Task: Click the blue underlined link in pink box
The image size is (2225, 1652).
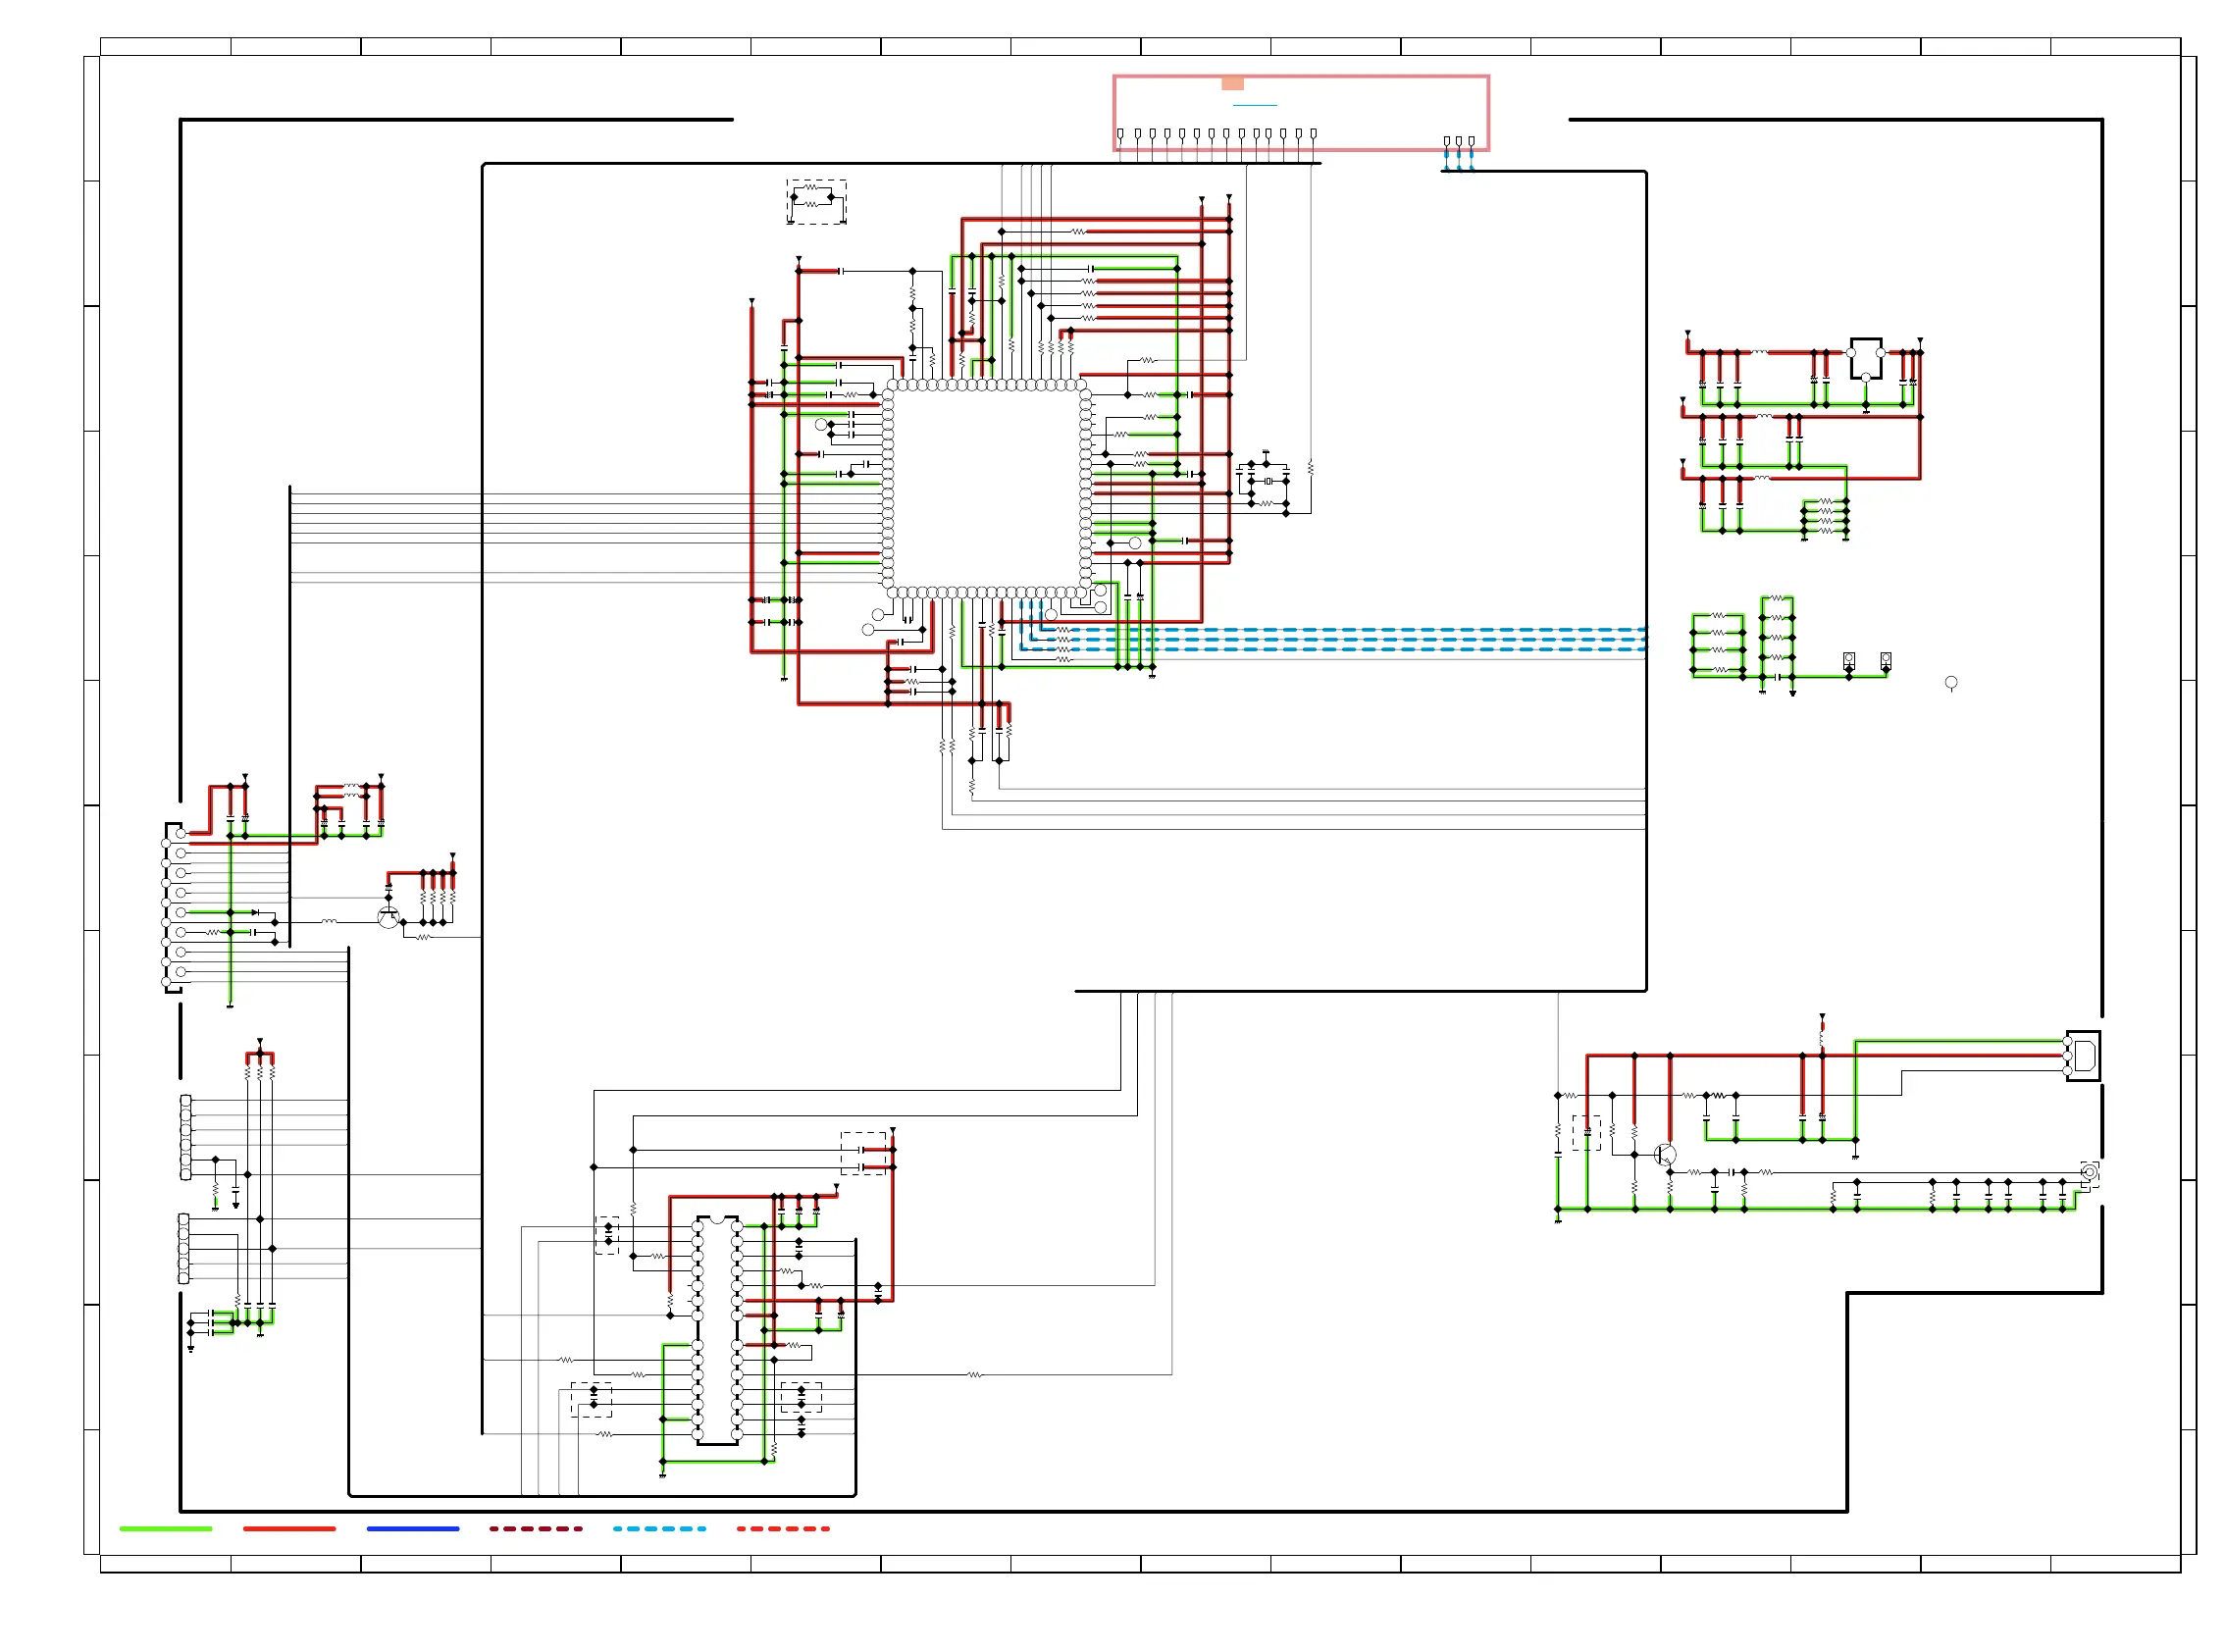Action: tap(1254, 104)
